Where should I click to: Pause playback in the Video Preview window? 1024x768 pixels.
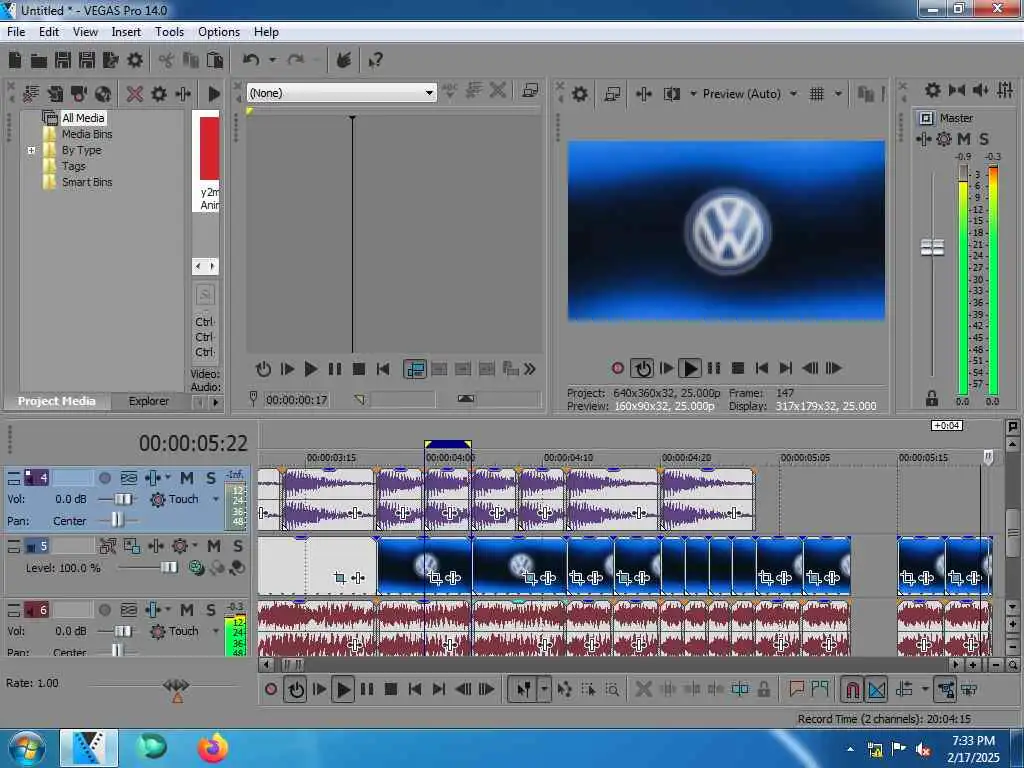[x=714, y=368]
